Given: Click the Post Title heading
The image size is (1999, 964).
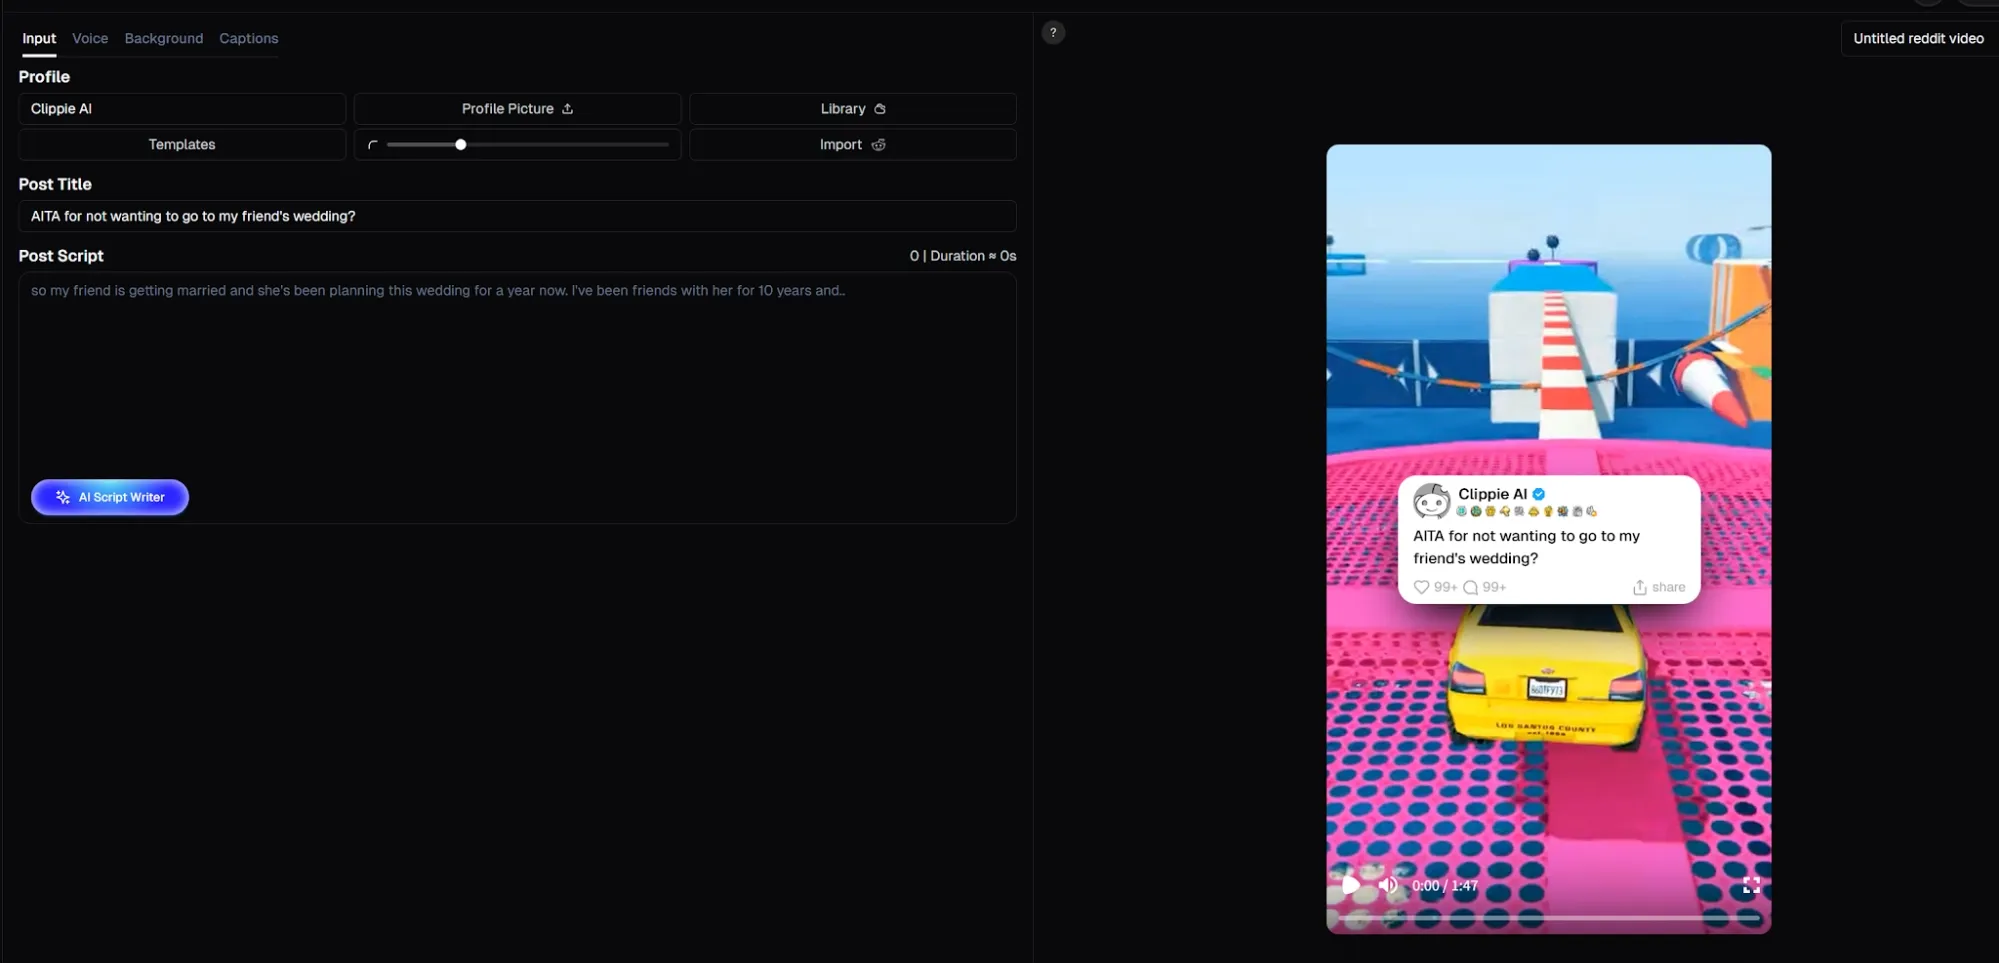Looking at the screenshot, I should tap(55, 184).
